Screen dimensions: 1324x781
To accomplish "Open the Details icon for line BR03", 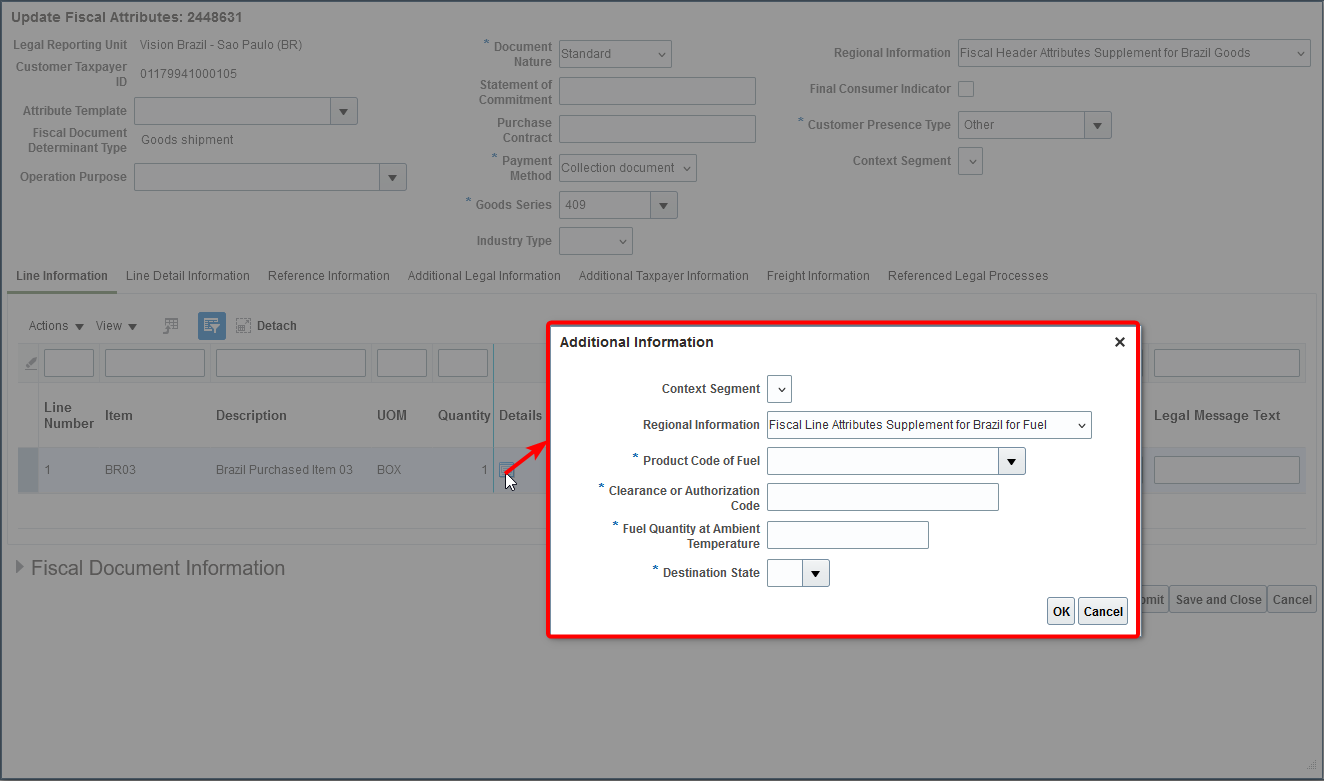I will click(x=507, y=470).
